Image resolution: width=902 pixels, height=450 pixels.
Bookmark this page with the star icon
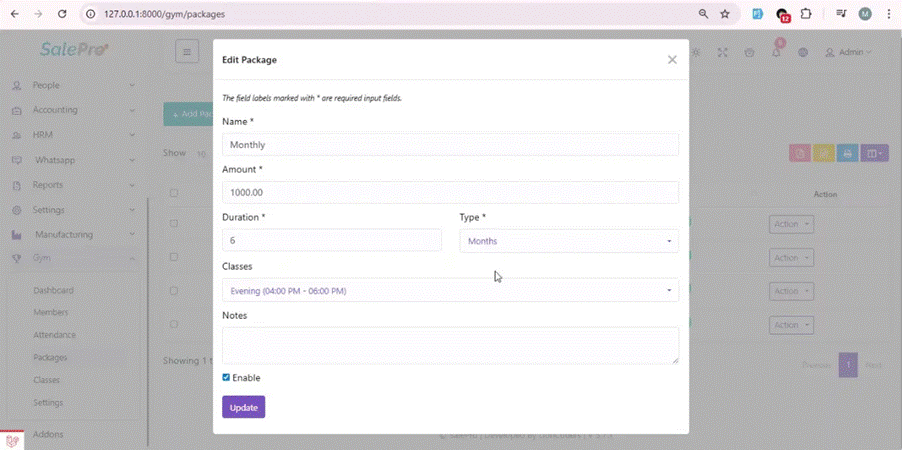725,14
